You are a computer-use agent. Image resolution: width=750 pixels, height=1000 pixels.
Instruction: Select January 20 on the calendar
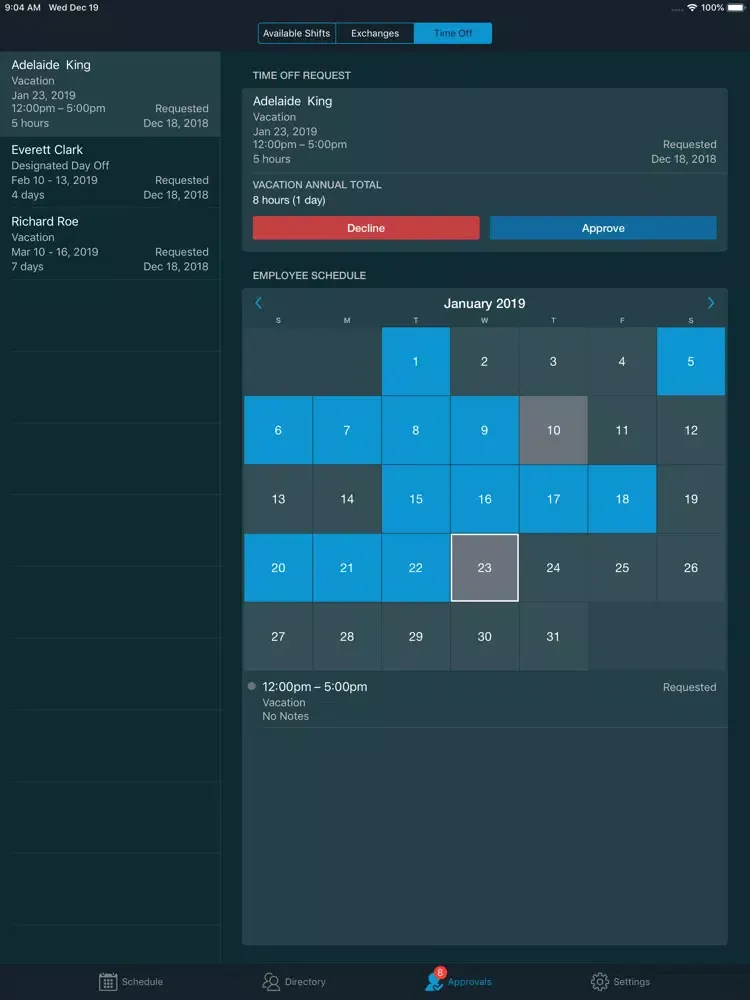[278, 568]
